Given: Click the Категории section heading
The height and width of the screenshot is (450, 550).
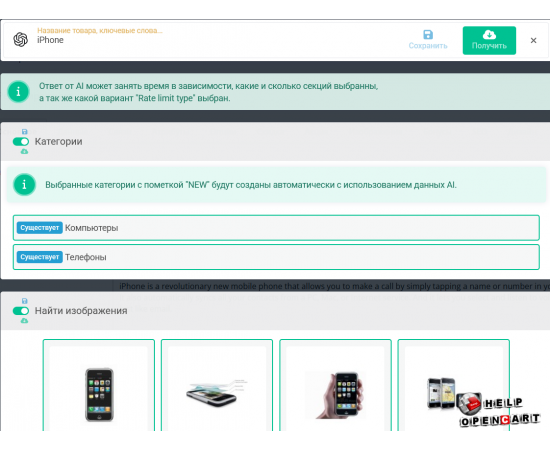Looking at the screenshot, I should coord(59,142).
